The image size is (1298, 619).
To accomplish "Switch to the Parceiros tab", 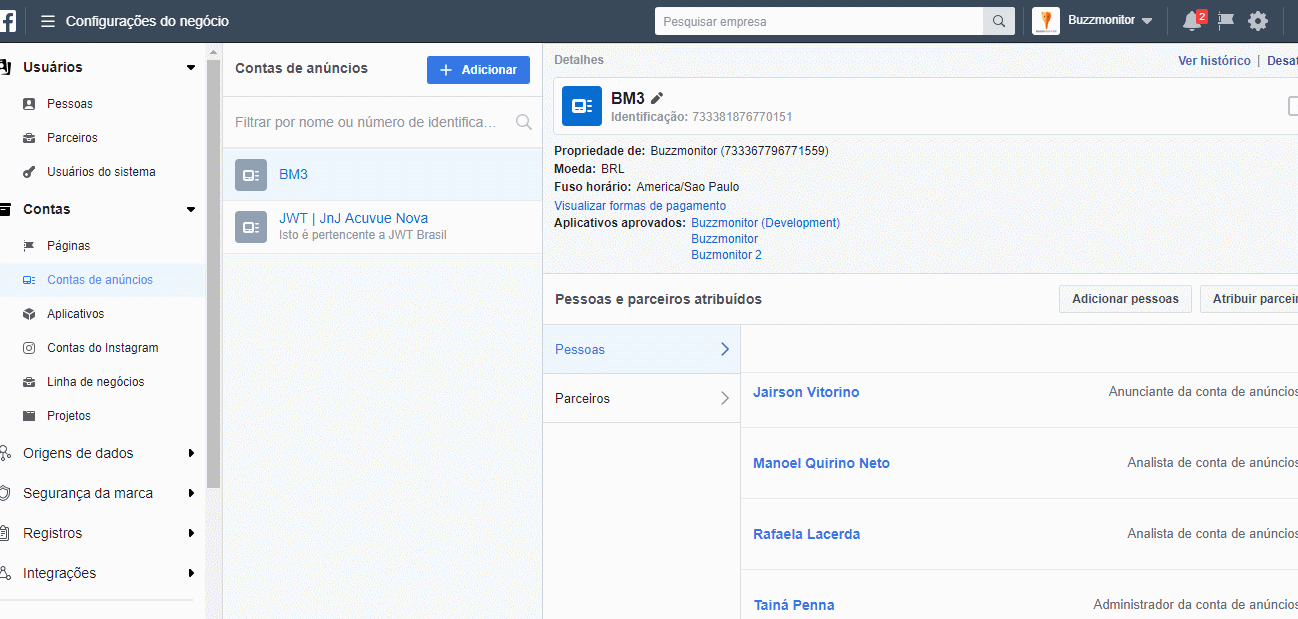I will [641, 398].
